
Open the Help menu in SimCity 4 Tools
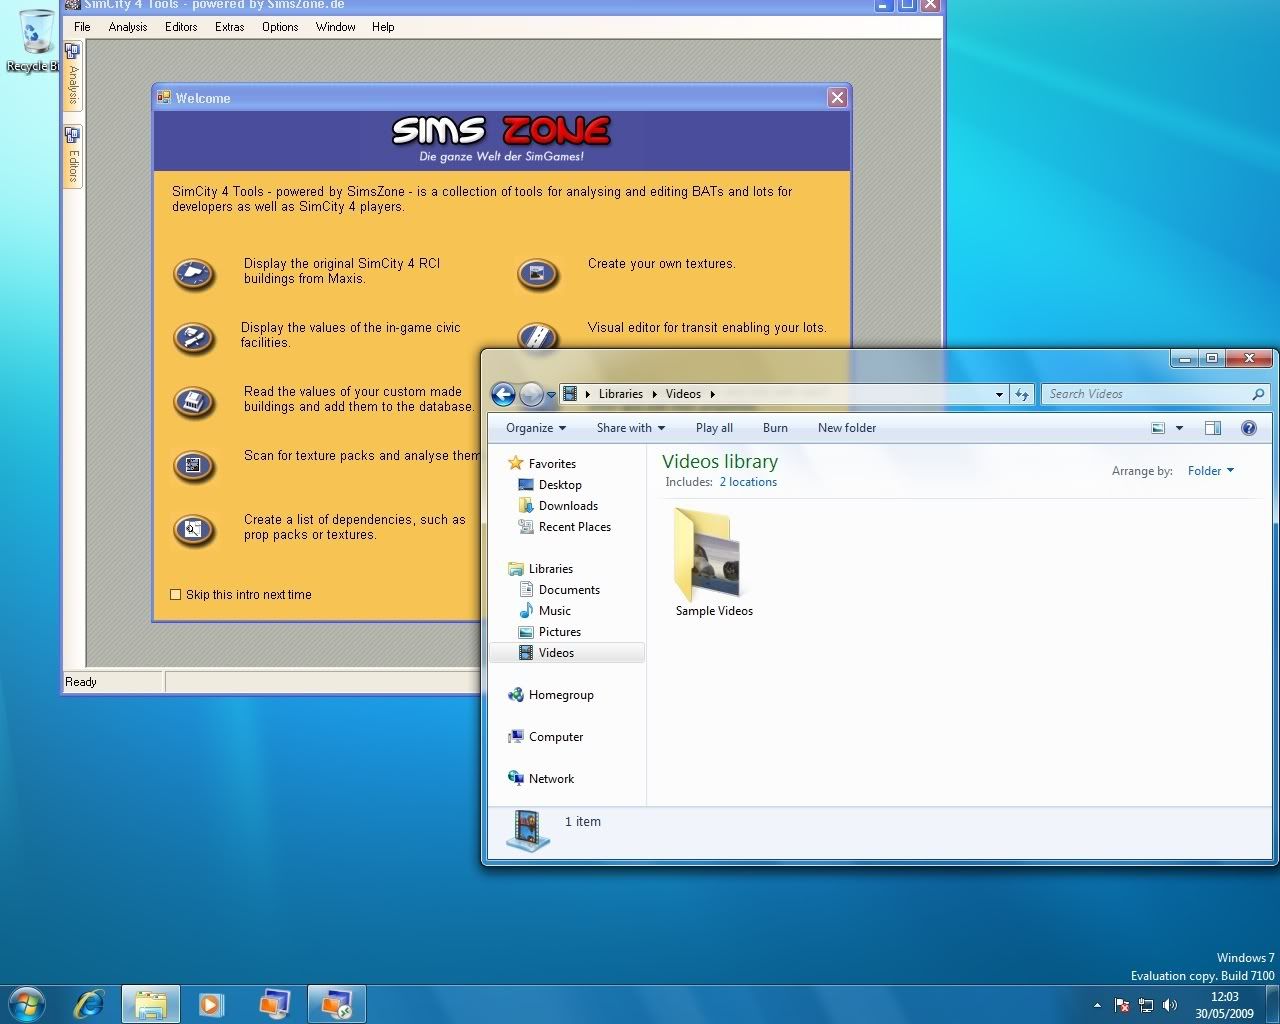click(x=383, y=27)
